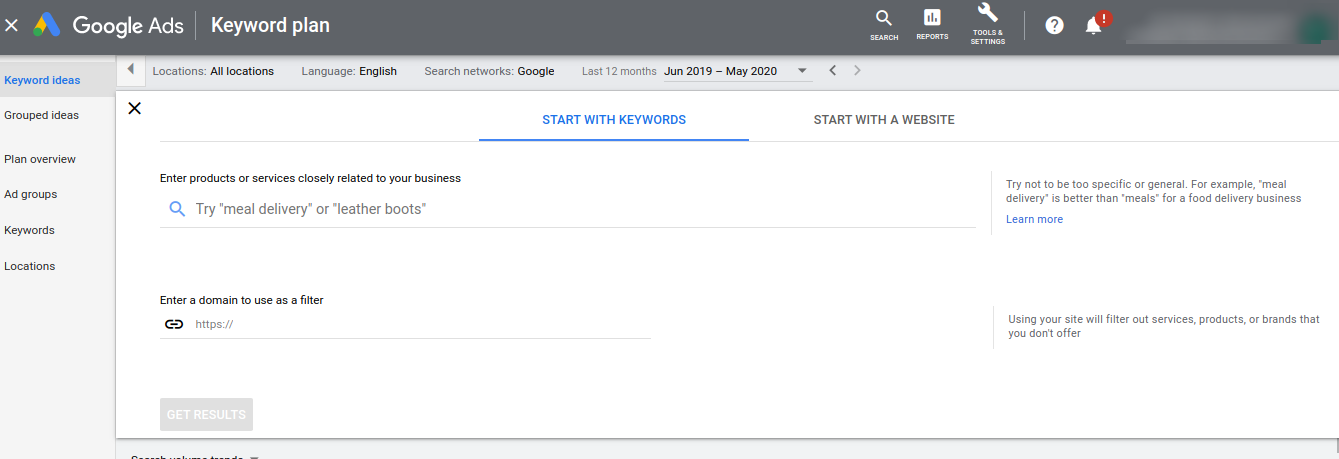Viewport: 1339px width, 459px height.
Task: Close the keyword entry panel
Action: tap(135, 108)
